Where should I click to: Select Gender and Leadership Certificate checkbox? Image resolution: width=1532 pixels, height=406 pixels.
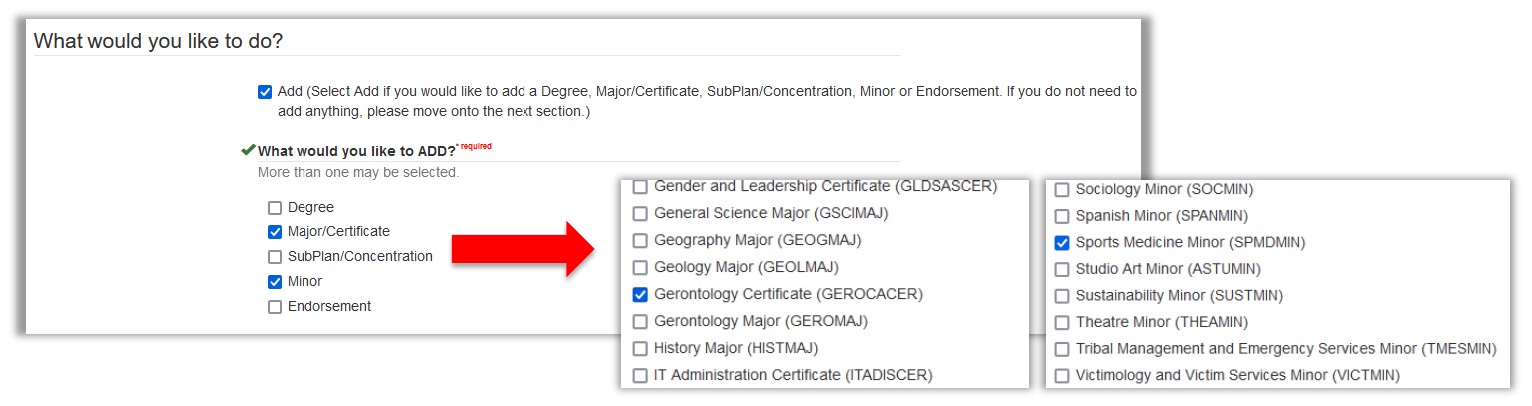640,187
